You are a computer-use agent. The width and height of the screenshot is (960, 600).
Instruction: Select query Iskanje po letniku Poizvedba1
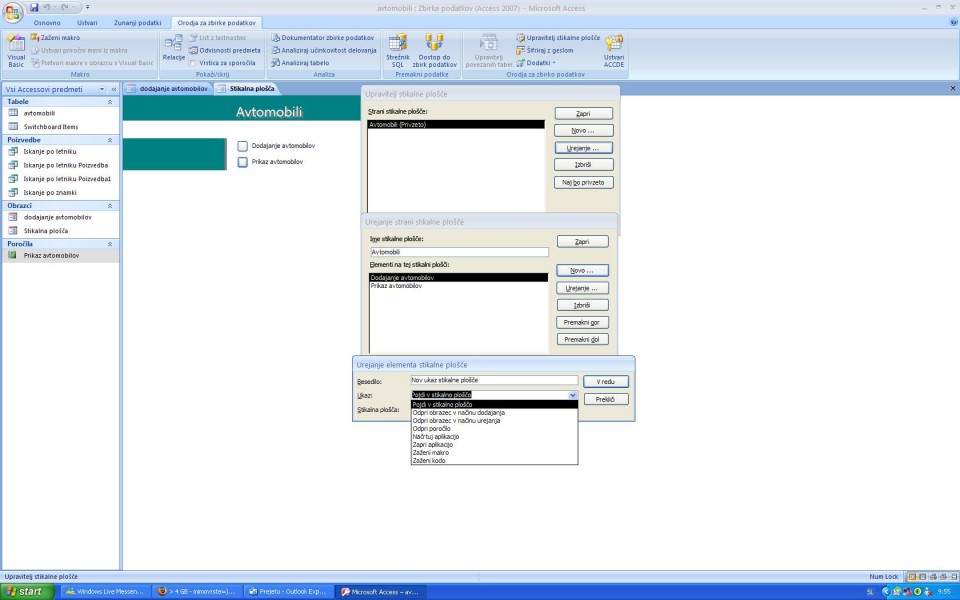67,179
